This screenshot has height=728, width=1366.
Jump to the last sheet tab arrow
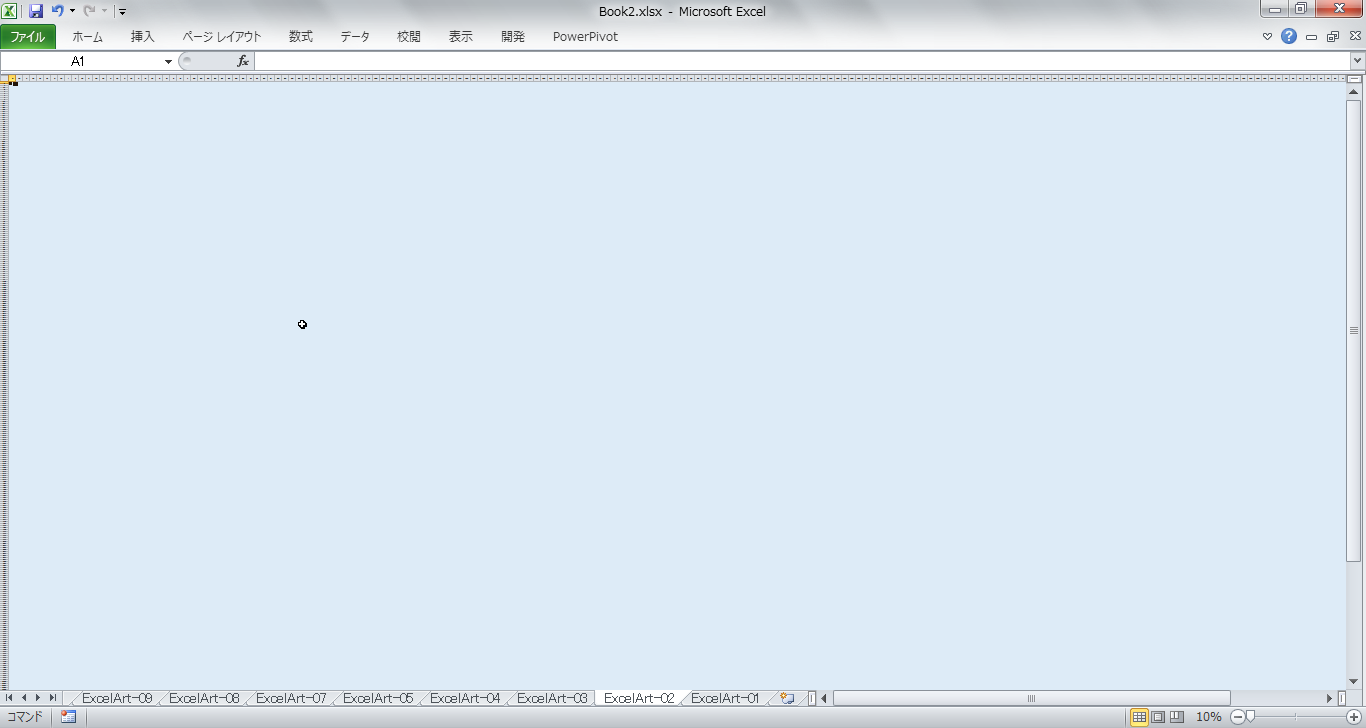tap(53, 698)
